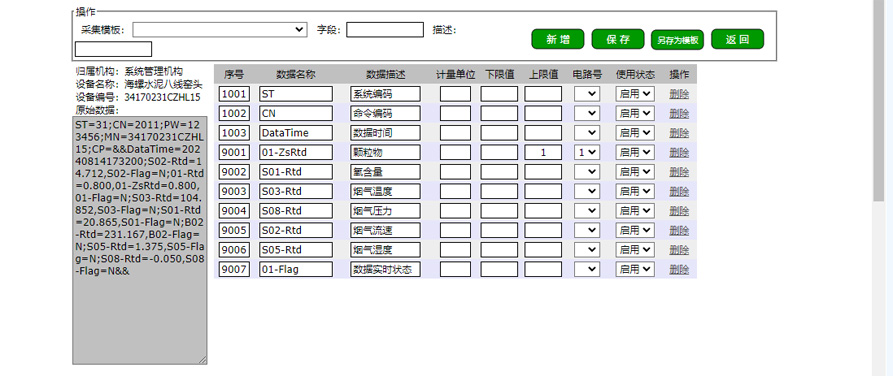Delete the row 9007 01-Flag
The height and width of the screenshot is (376, 893).
[x=679, y=269]
